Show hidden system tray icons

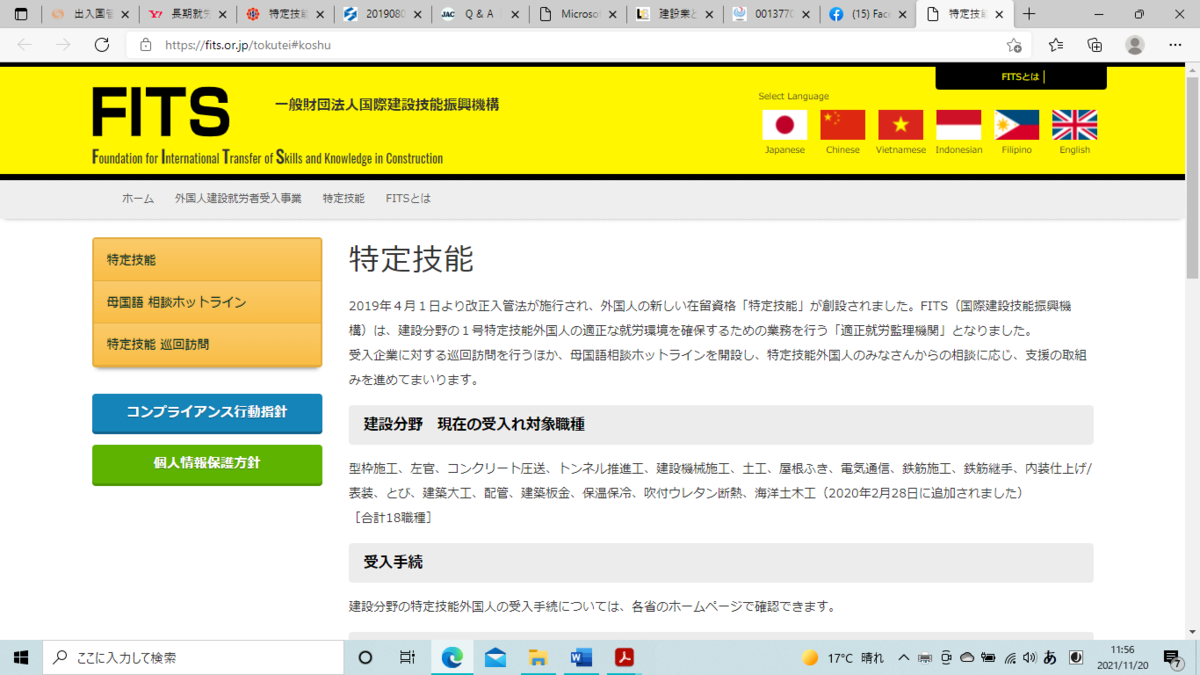[904, 658]
